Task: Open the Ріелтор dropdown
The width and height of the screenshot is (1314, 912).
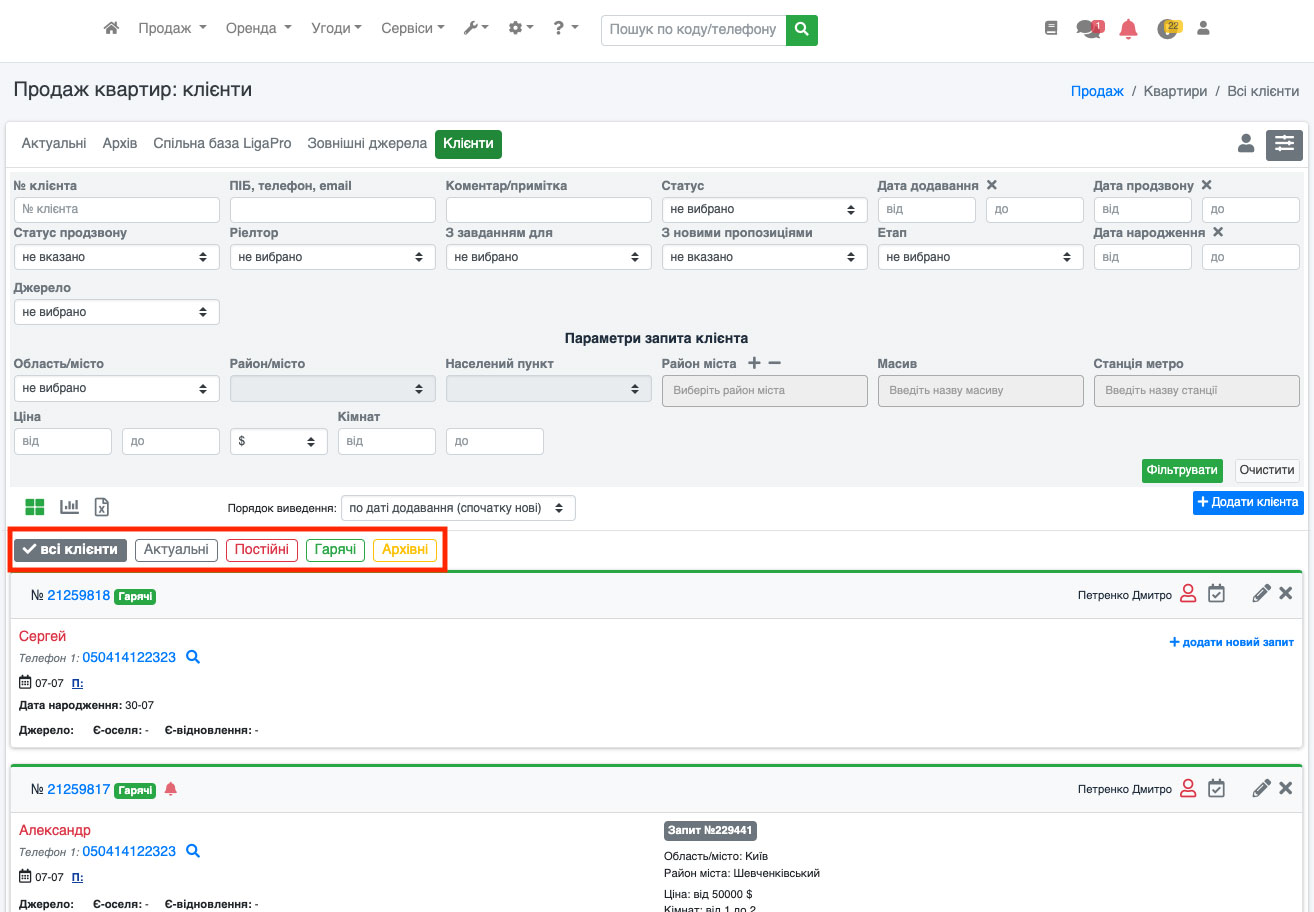Action: 332,257
